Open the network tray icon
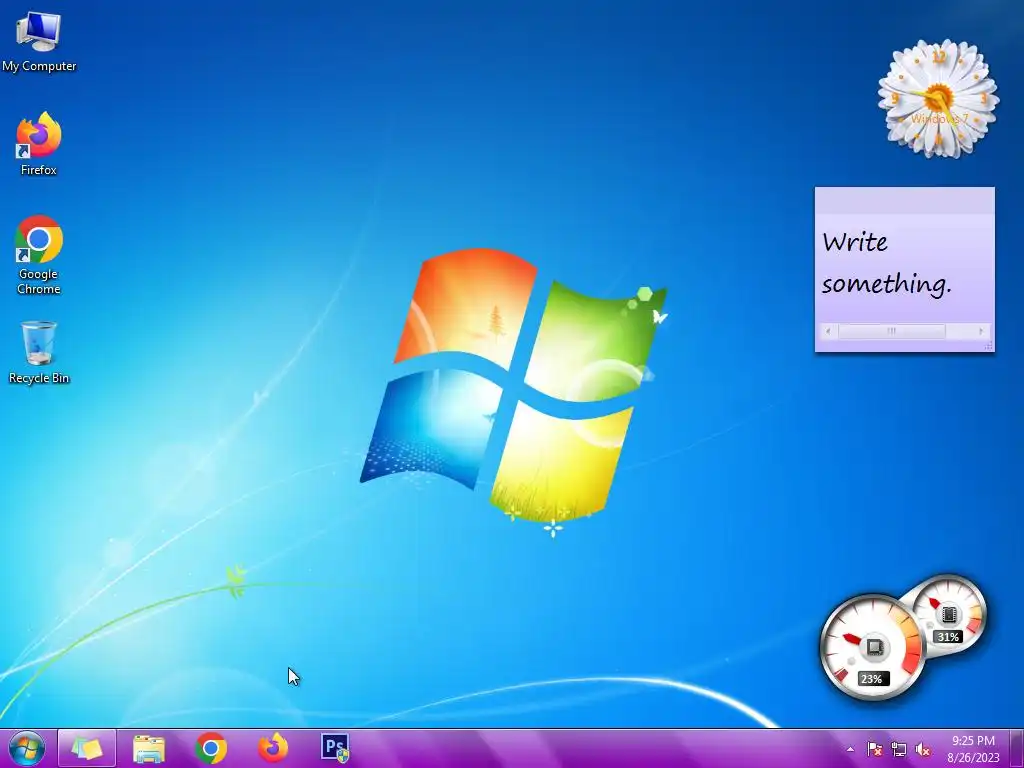 click(899, 749)
